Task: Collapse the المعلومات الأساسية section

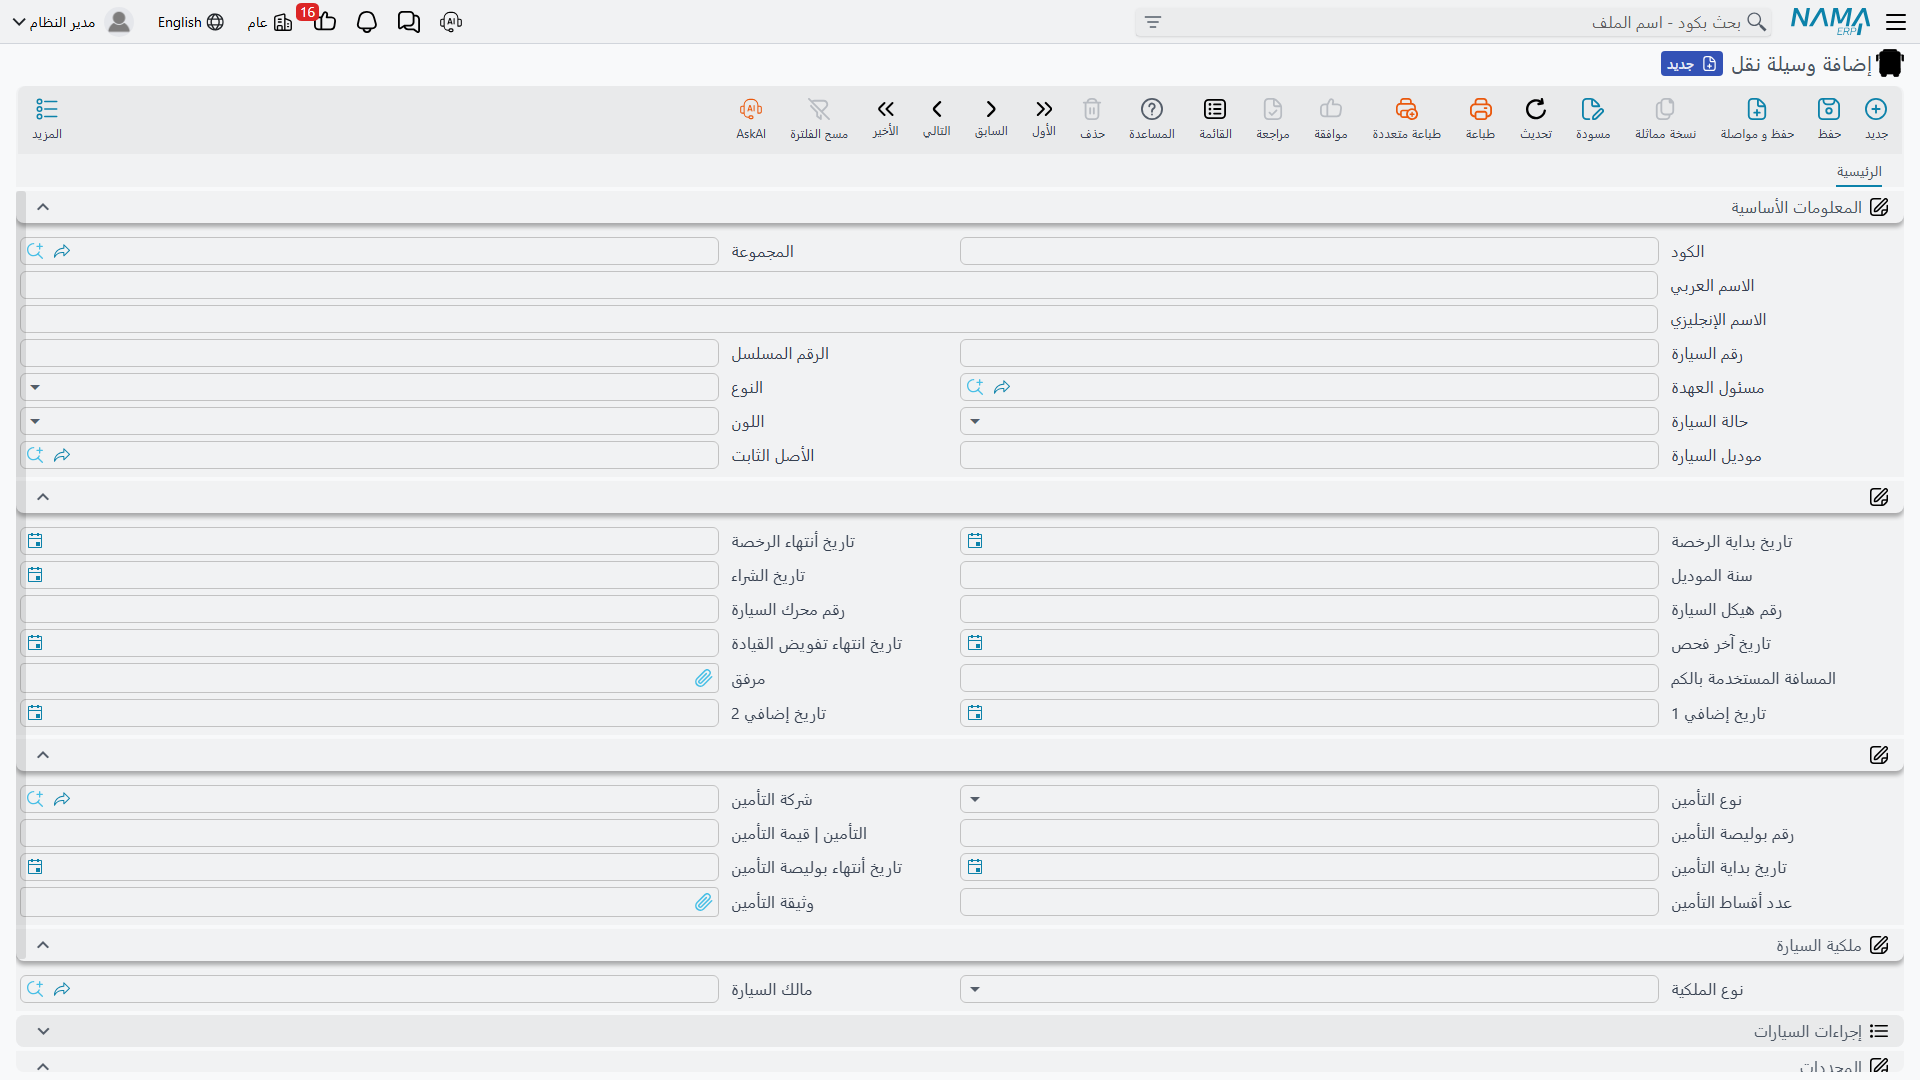Action: pyautogui.click(x=43, y=207)
